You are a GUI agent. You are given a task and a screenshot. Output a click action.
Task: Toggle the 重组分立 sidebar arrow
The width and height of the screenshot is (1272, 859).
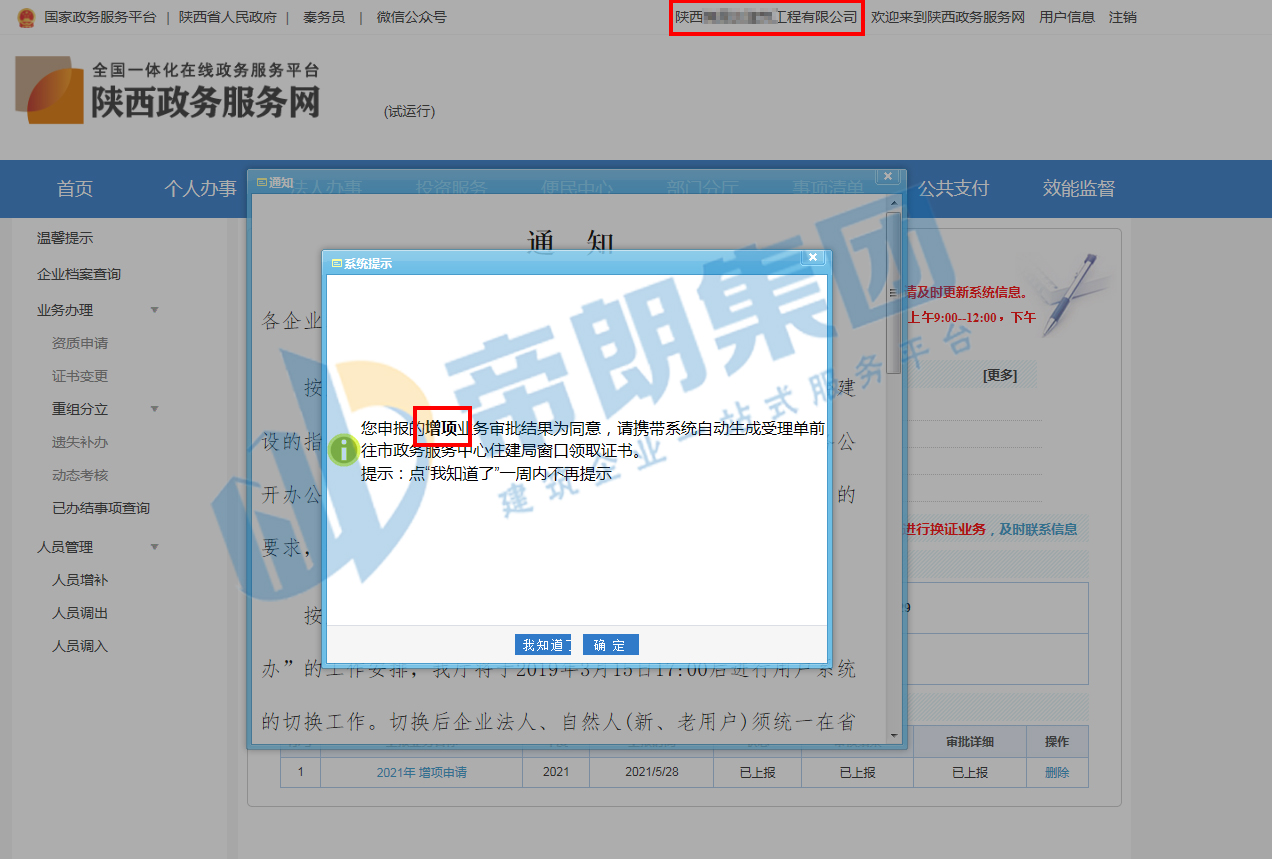[154, 409]
